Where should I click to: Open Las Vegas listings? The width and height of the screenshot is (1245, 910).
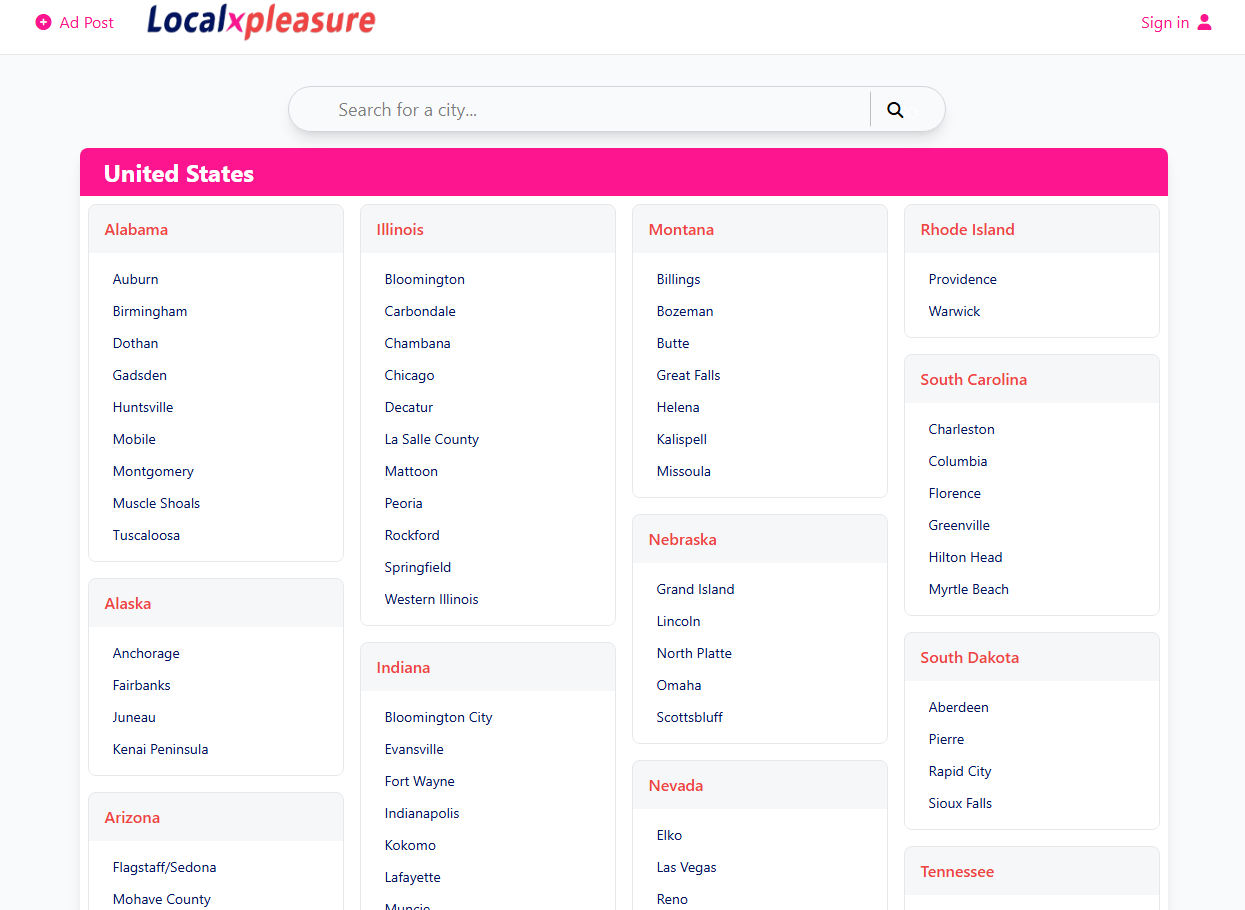pyautogui.click(x=686, y=867)
